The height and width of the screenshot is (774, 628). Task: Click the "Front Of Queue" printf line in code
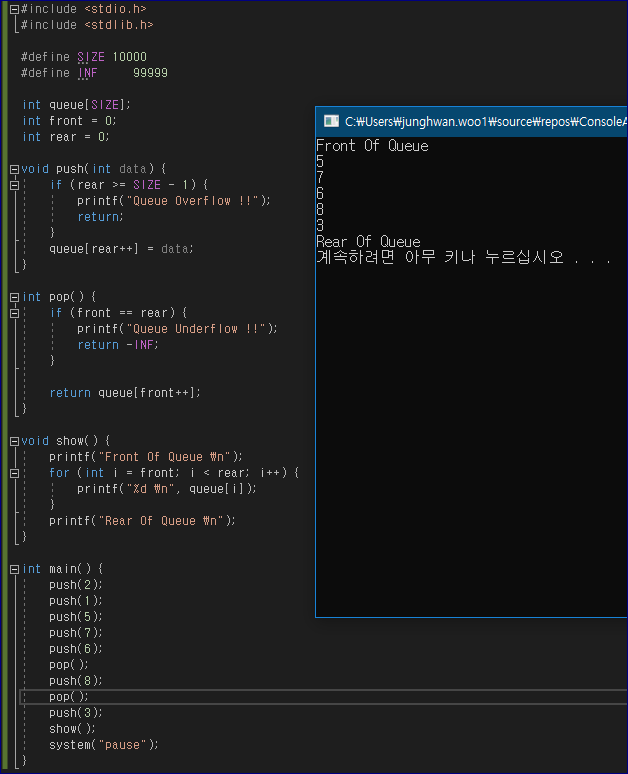(x=146, y=457)
